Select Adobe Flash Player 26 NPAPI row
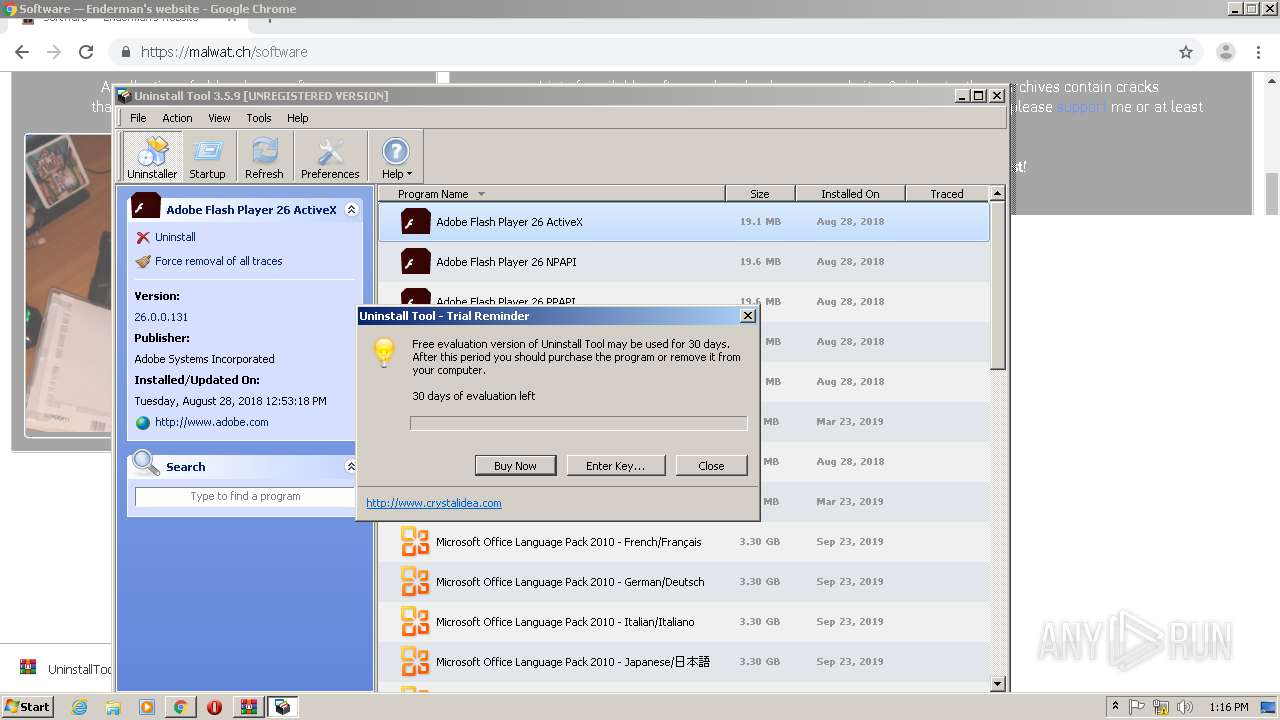1280x720 pixels. [x=684, y=262]
